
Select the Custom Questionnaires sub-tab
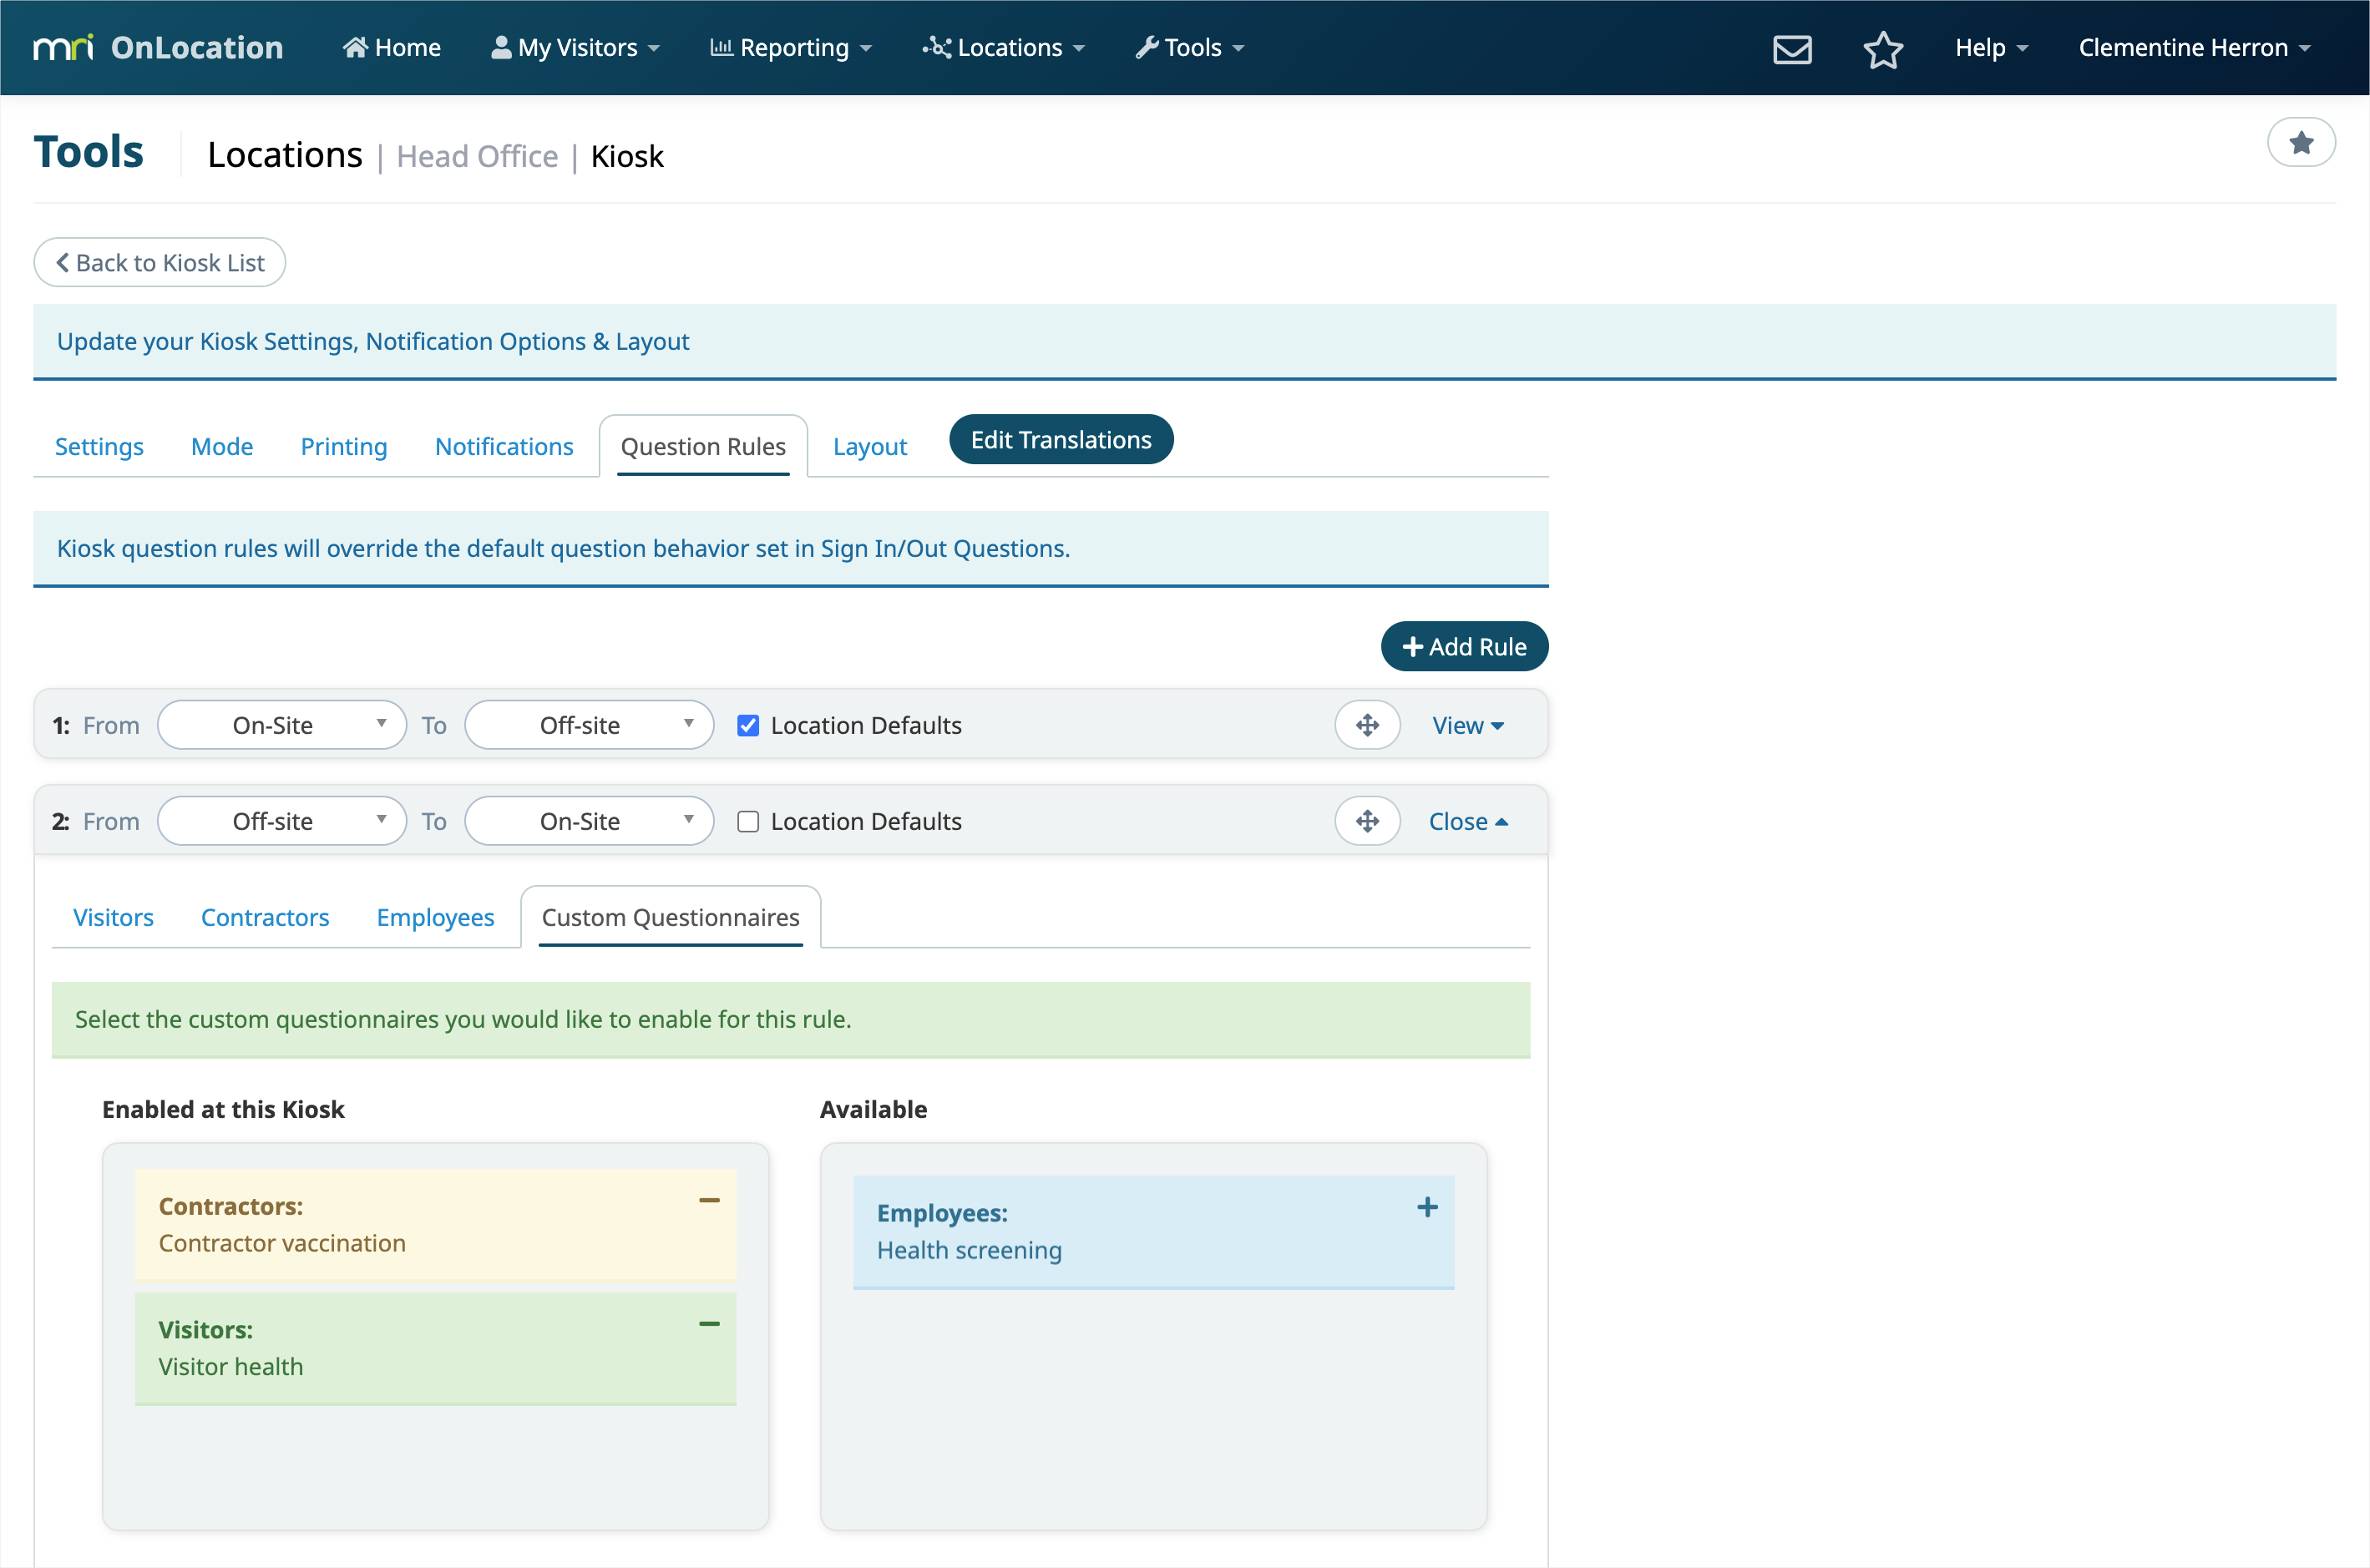[670, 917]
